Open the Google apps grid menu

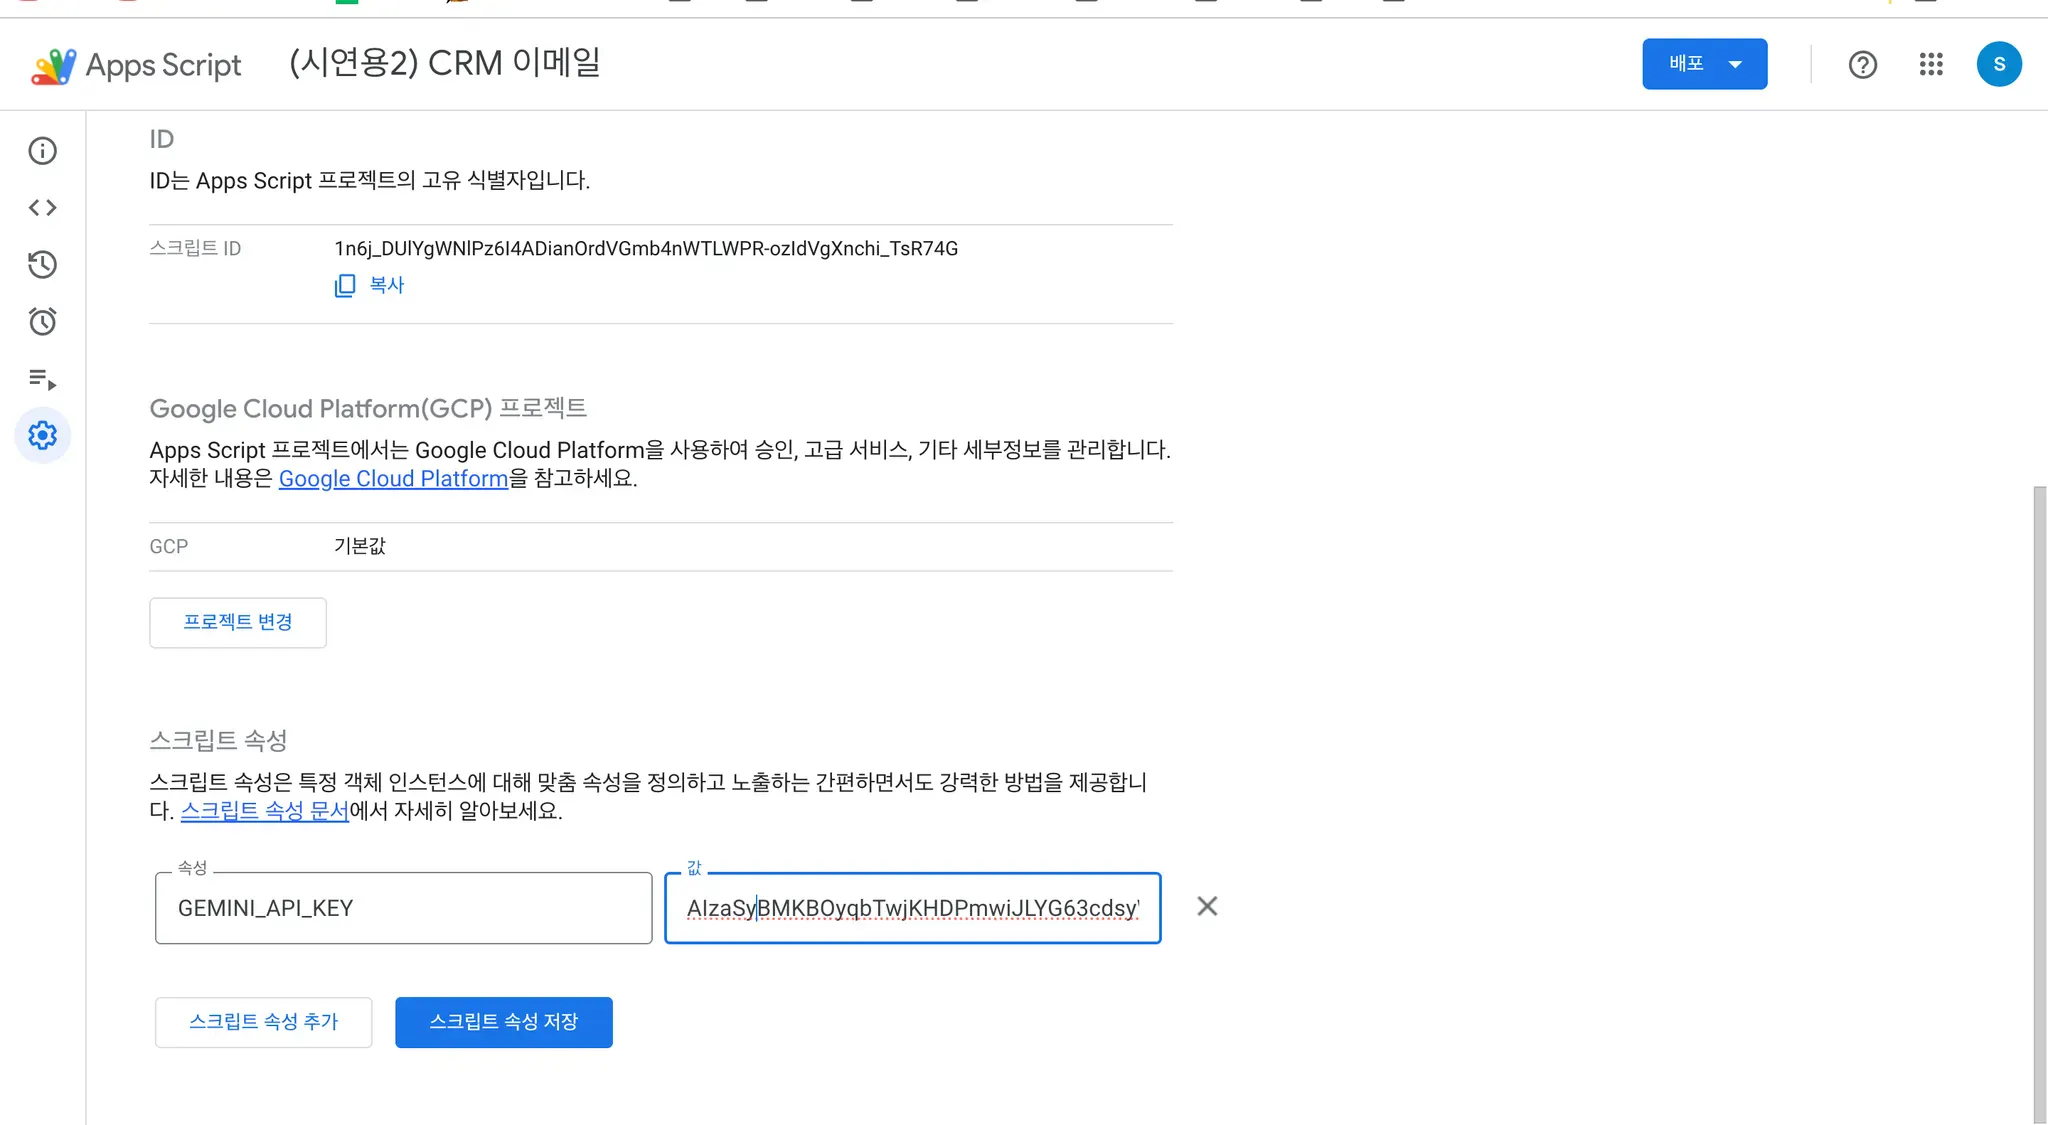[x=1930, y=64]
